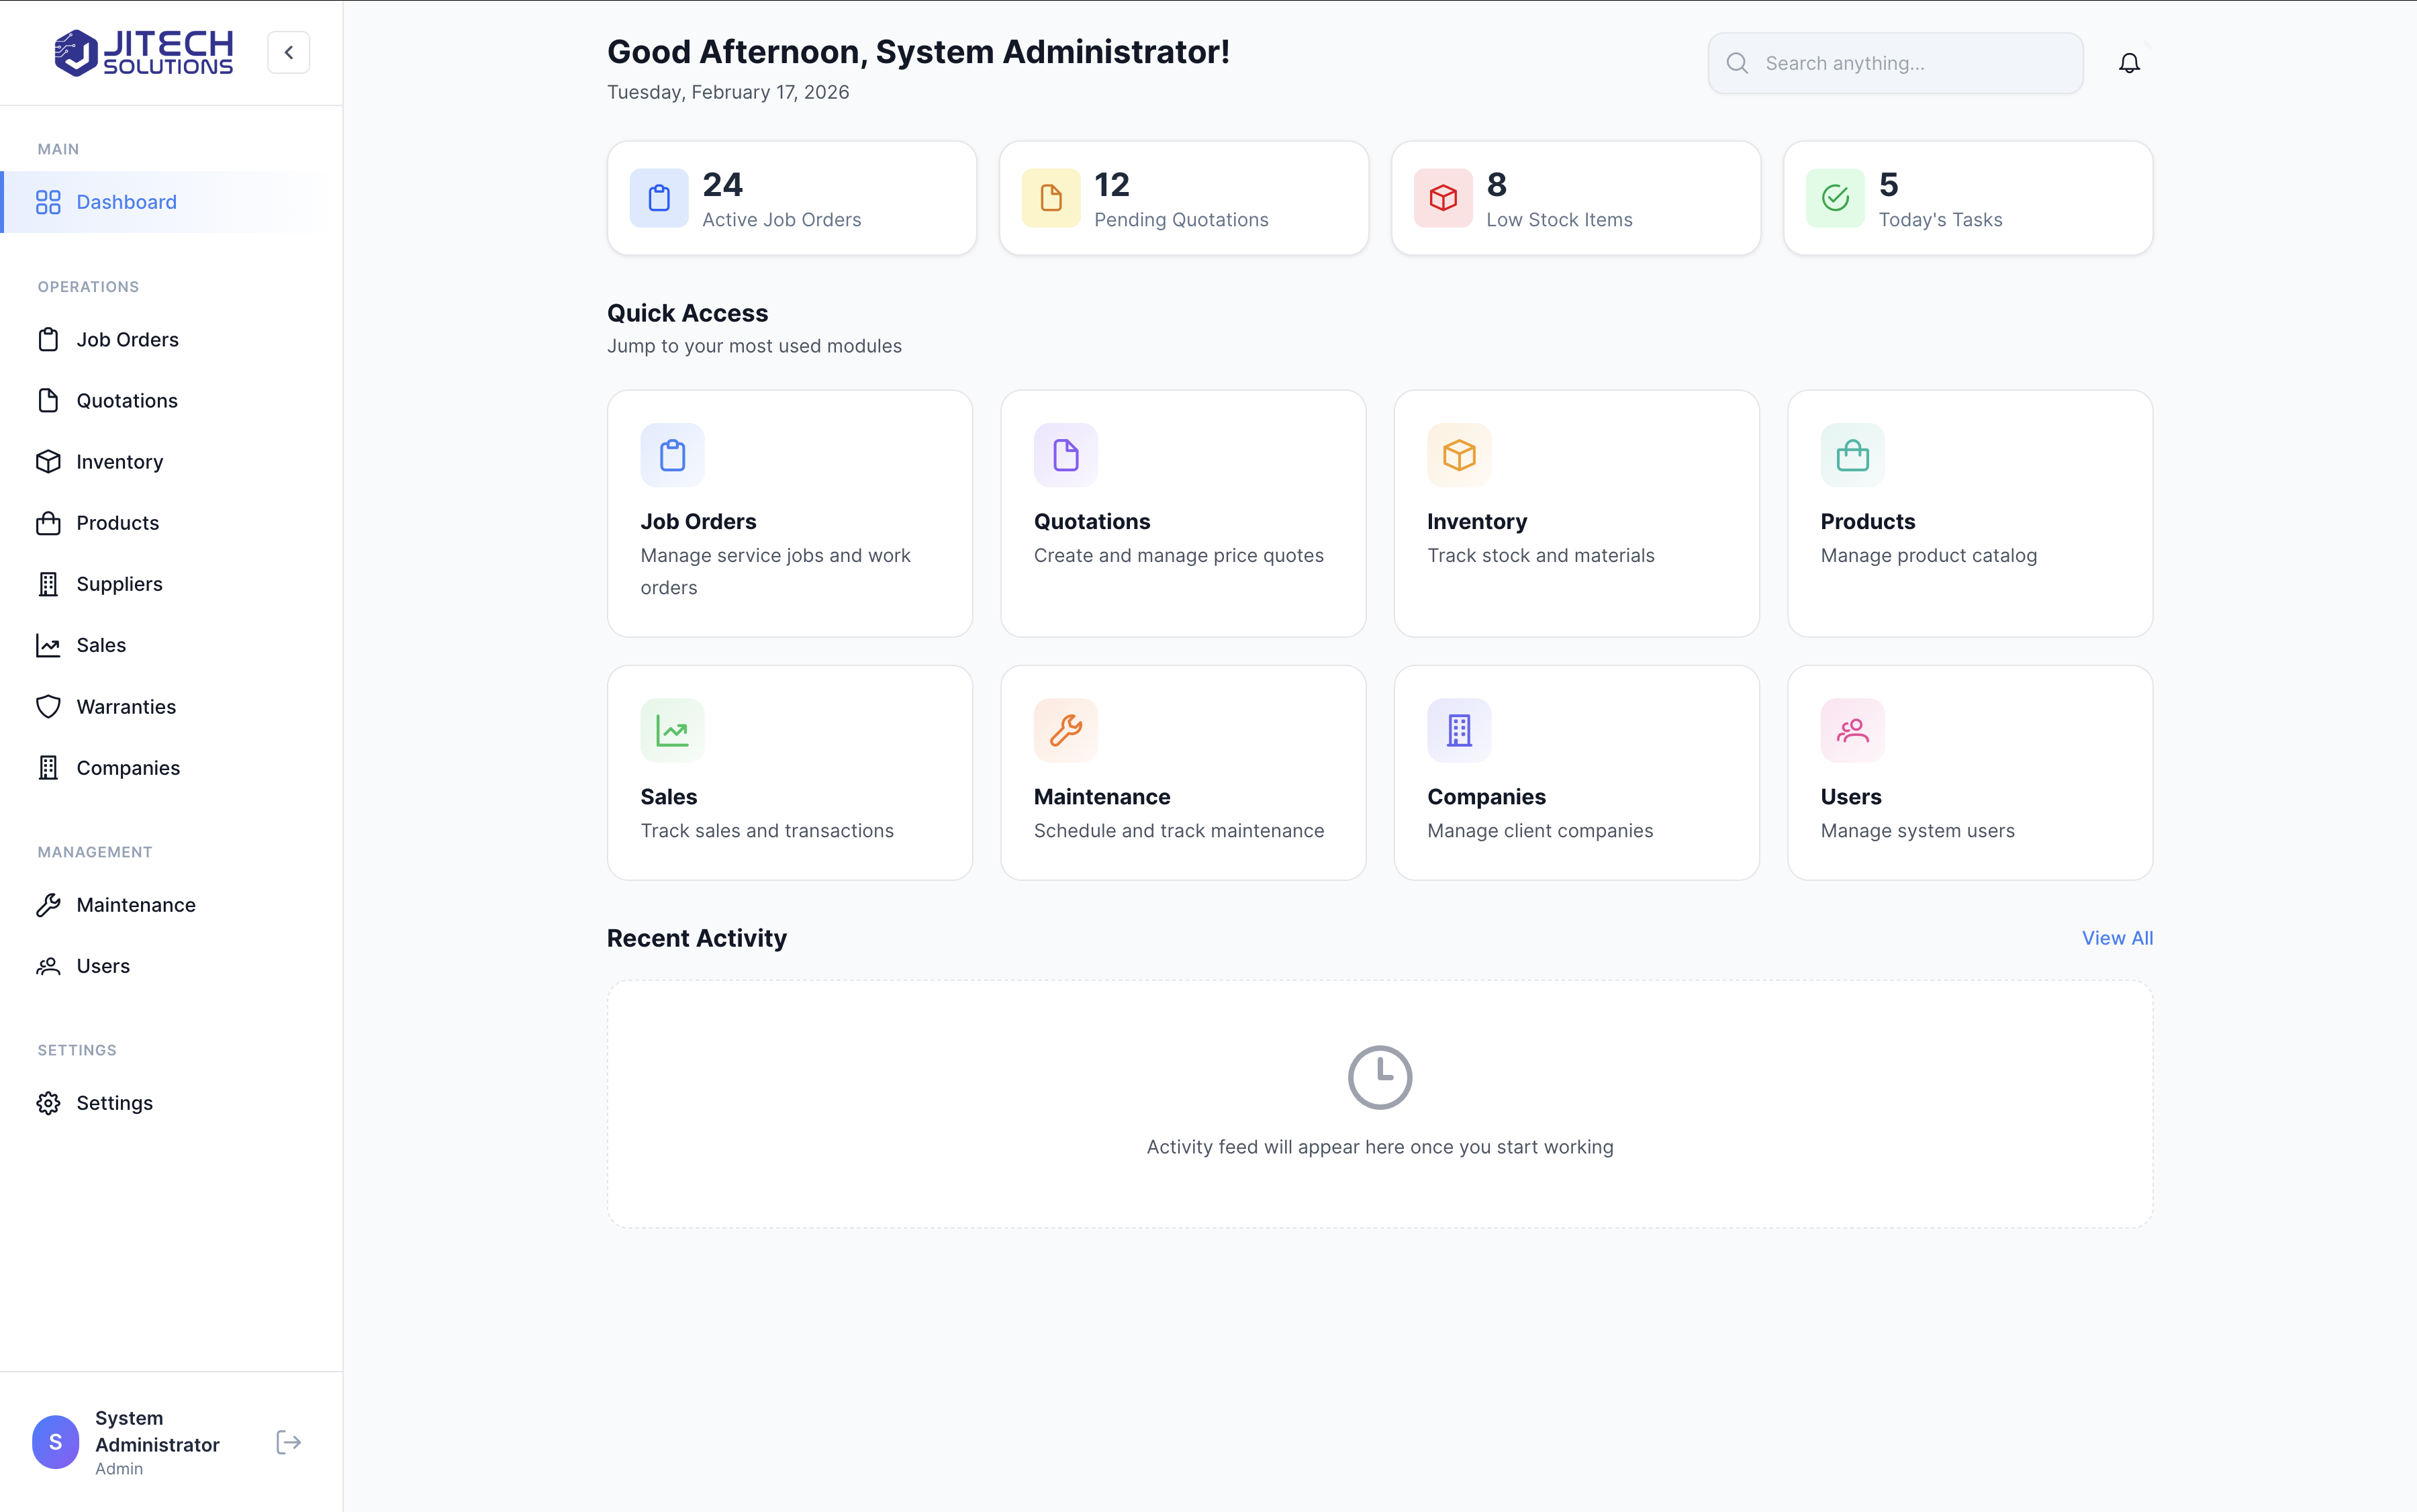Viewport: 2417px width, 1512px height.
Task: Open the Low Stock Items stat card
Action: pos(1575,198)
